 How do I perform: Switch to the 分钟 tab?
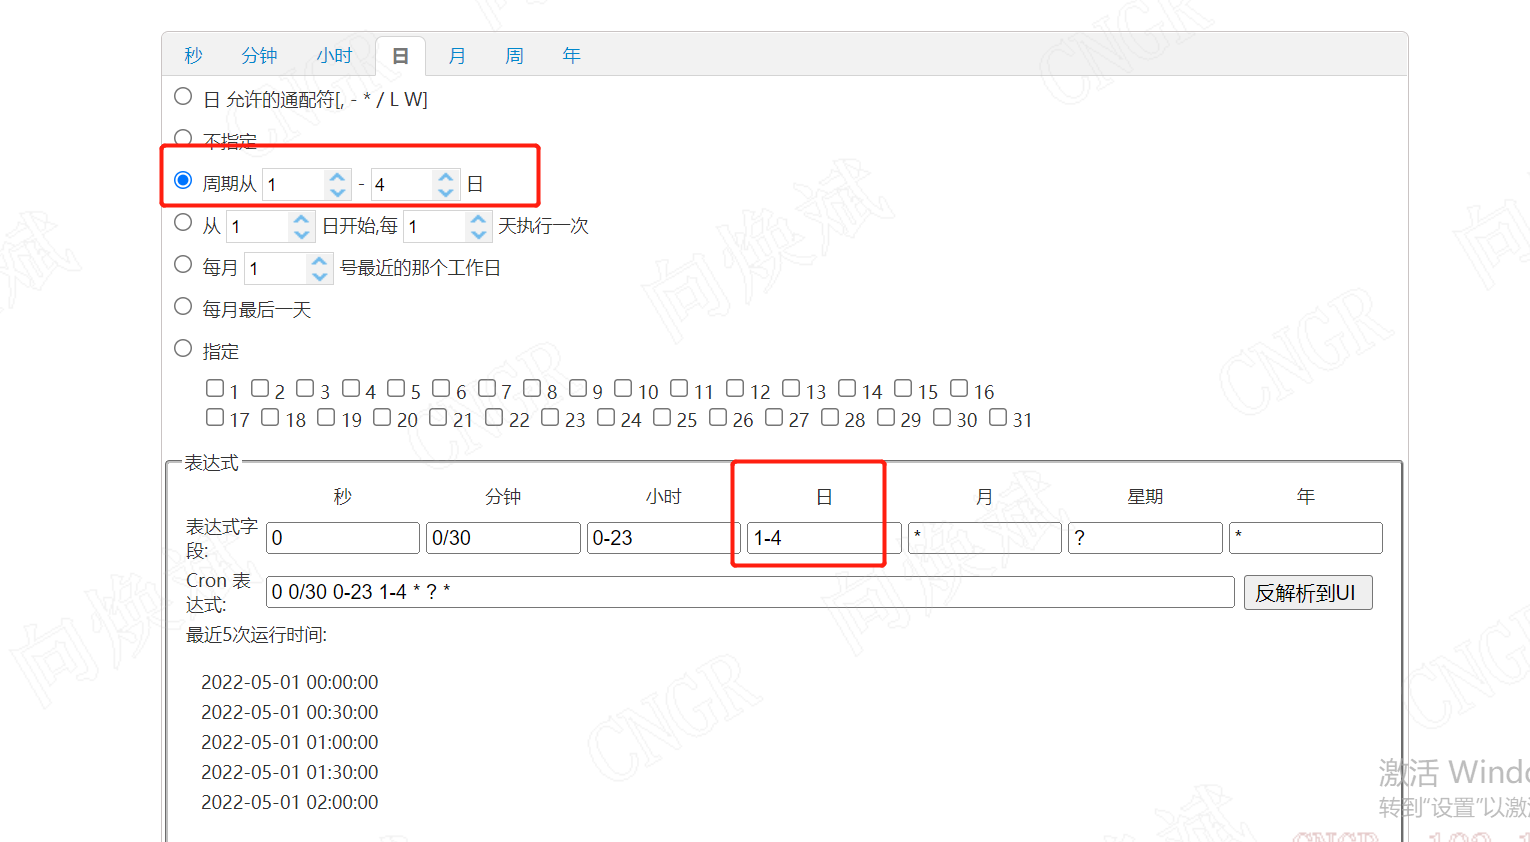click(x=258, y=55)
